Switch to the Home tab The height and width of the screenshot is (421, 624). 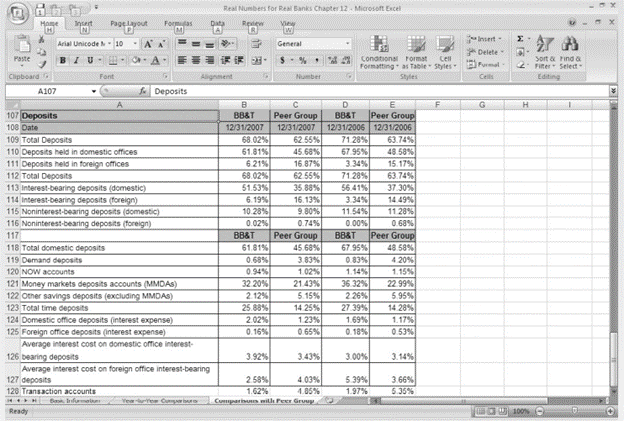[49, 24]
